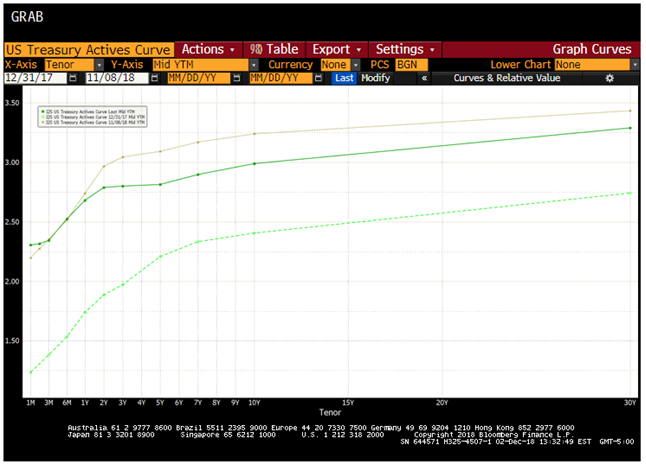Click the Mid YTM value in the Y-Axis field

tap(200, 65)
